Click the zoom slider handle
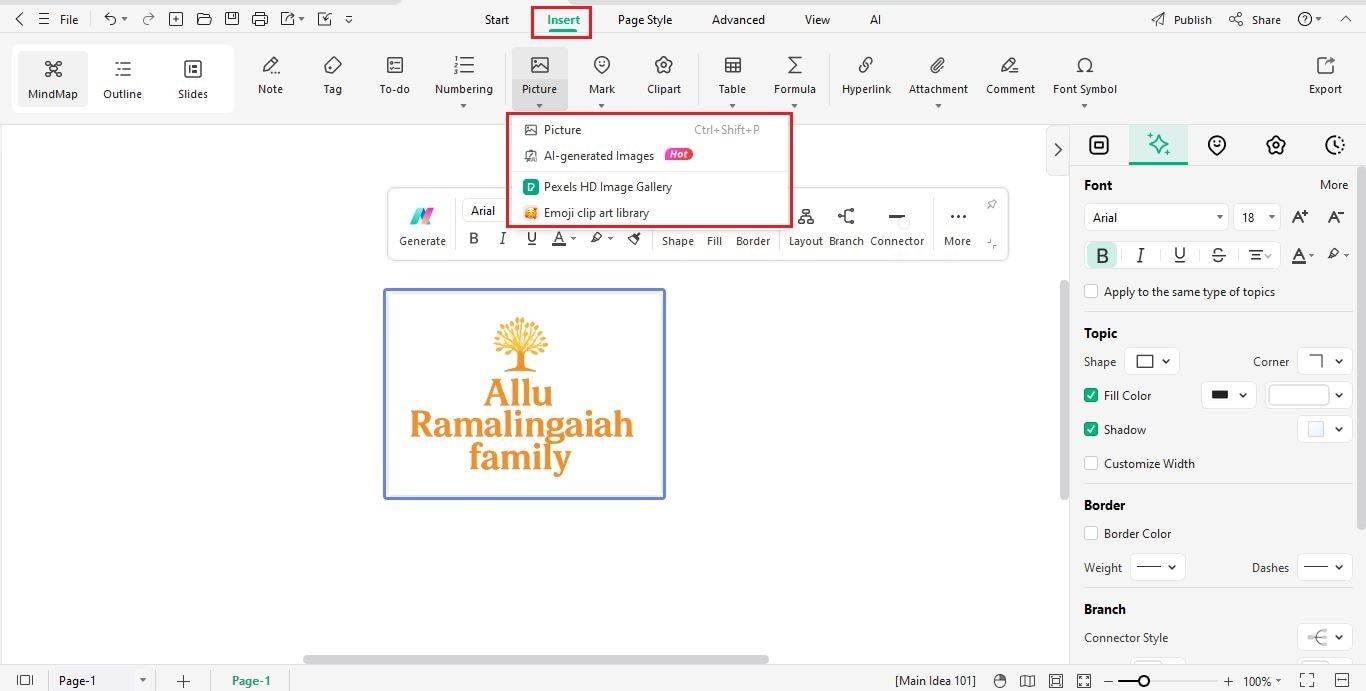The width and height of the screenshot is (1366, 691). (x=1143, y=681)
